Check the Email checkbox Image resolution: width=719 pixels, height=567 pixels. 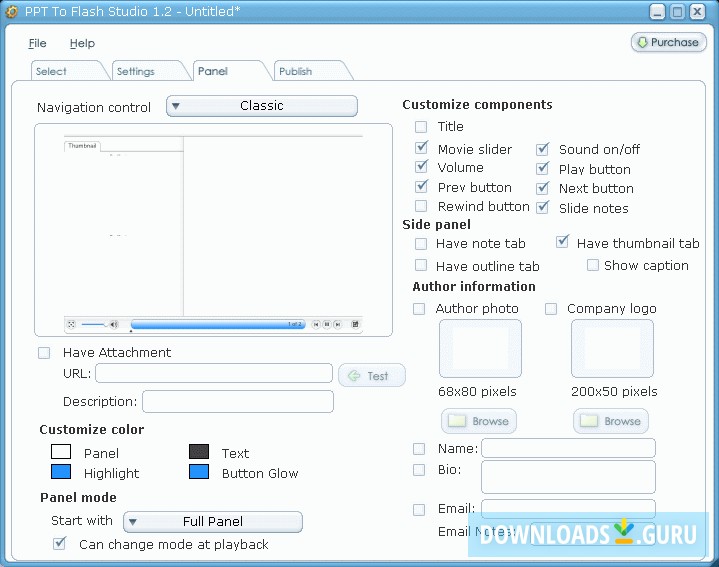[x=419, y=510]
